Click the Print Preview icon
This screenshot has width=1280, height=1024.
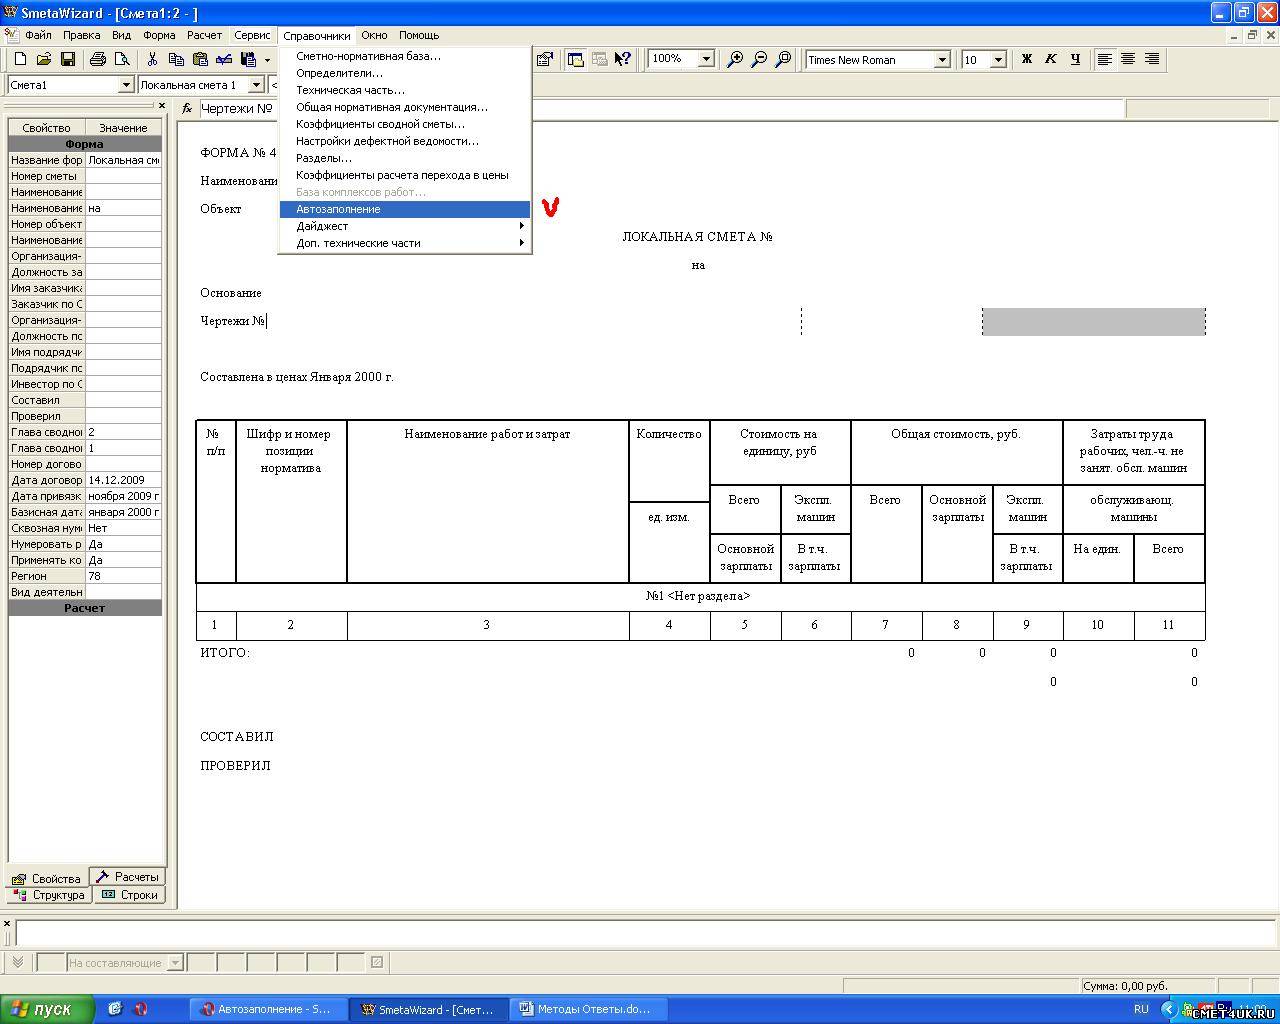click(x=121, y=60)
